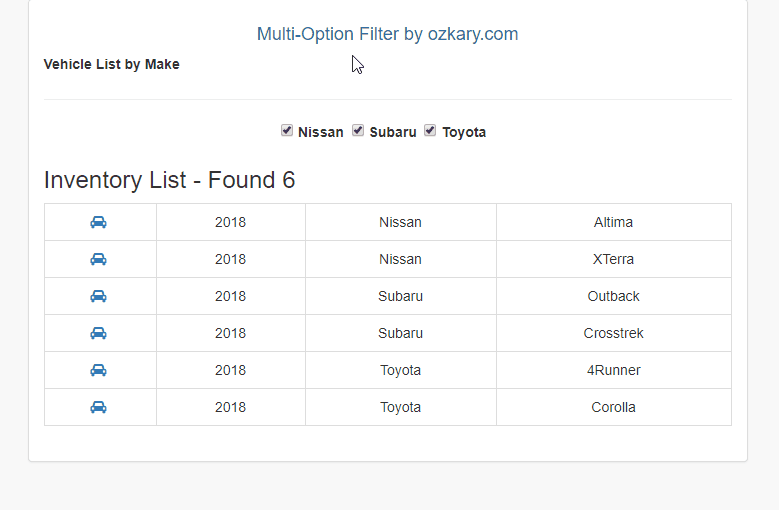Click the car icon in the XTerra row

(x=98, y=259)
